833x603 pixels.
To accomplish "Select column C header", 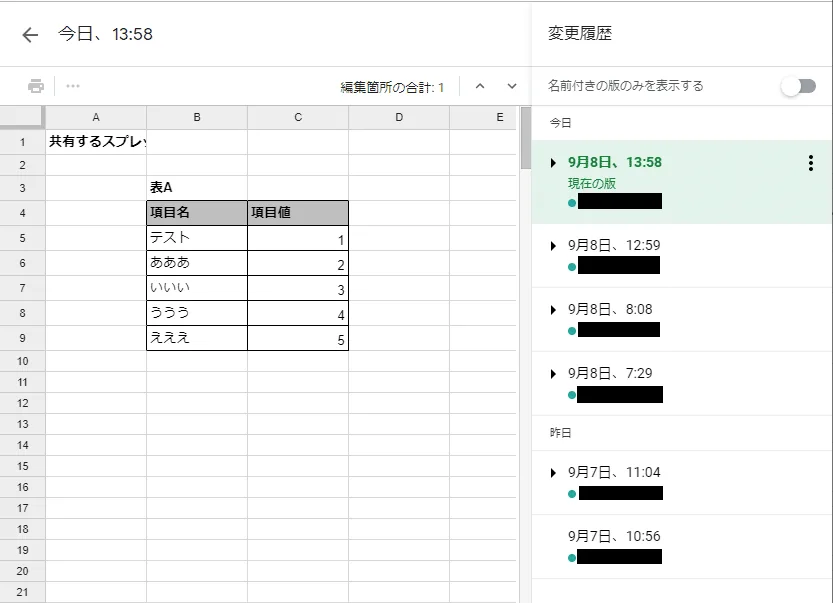I will (x=298, y=117).
